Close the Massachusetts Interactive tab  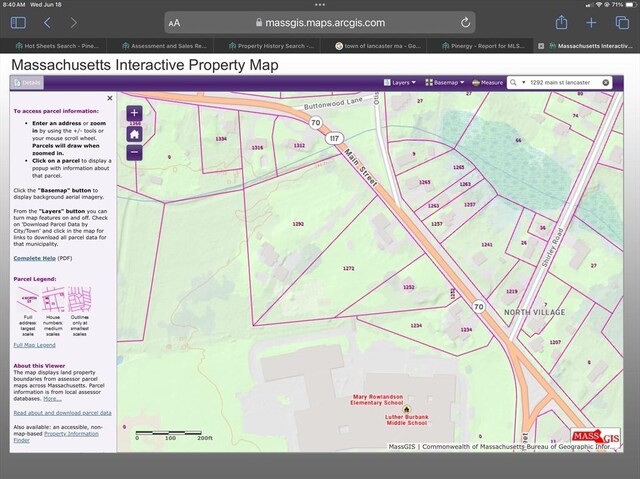(x=541, y=46)
